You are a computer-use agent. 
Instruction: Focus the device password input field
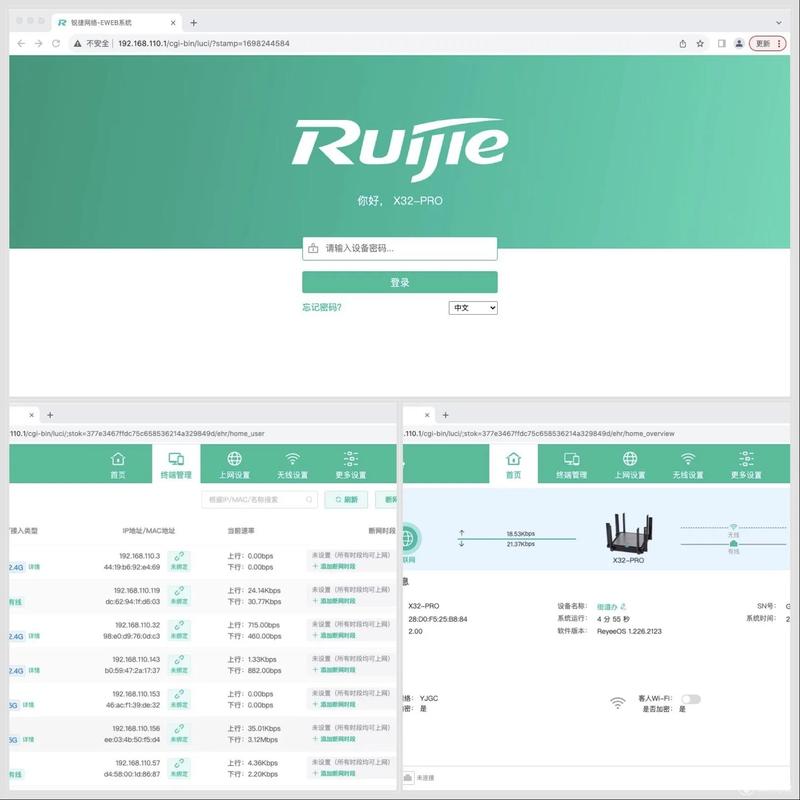pos(399,248)
